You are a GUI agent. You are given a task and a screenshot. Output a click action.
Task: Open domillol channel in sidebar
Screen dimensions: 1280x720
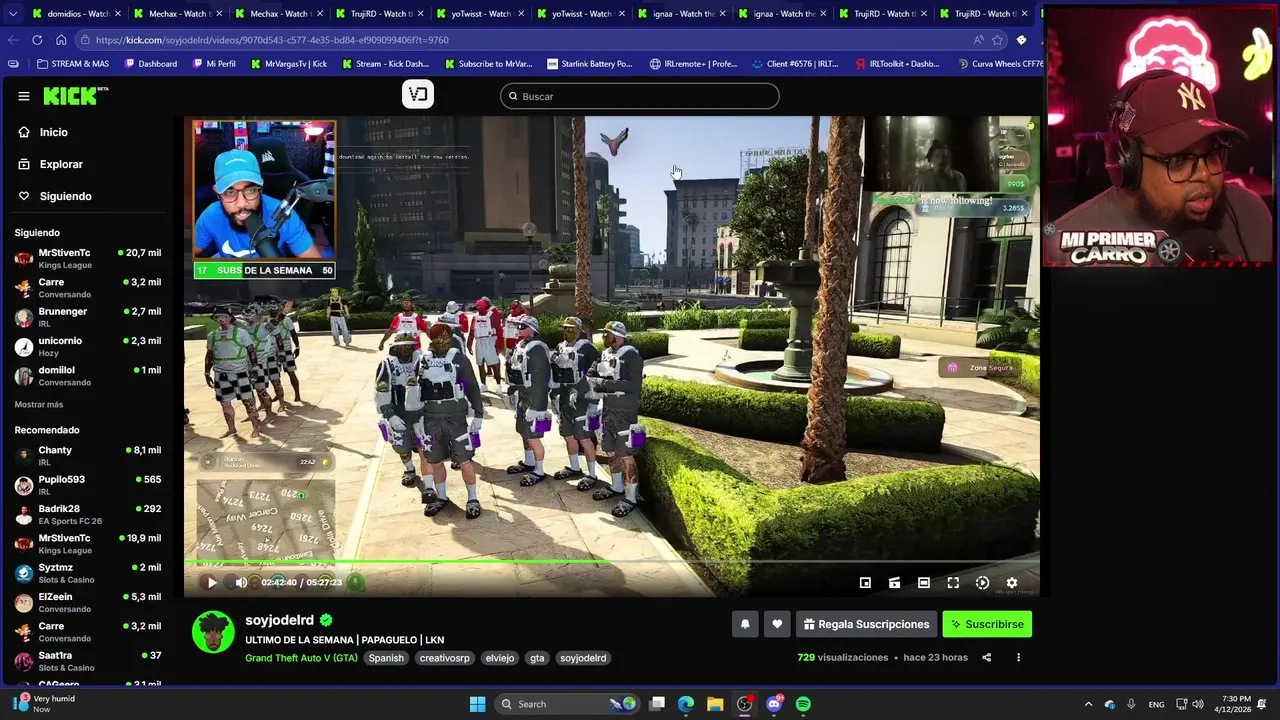88,376
